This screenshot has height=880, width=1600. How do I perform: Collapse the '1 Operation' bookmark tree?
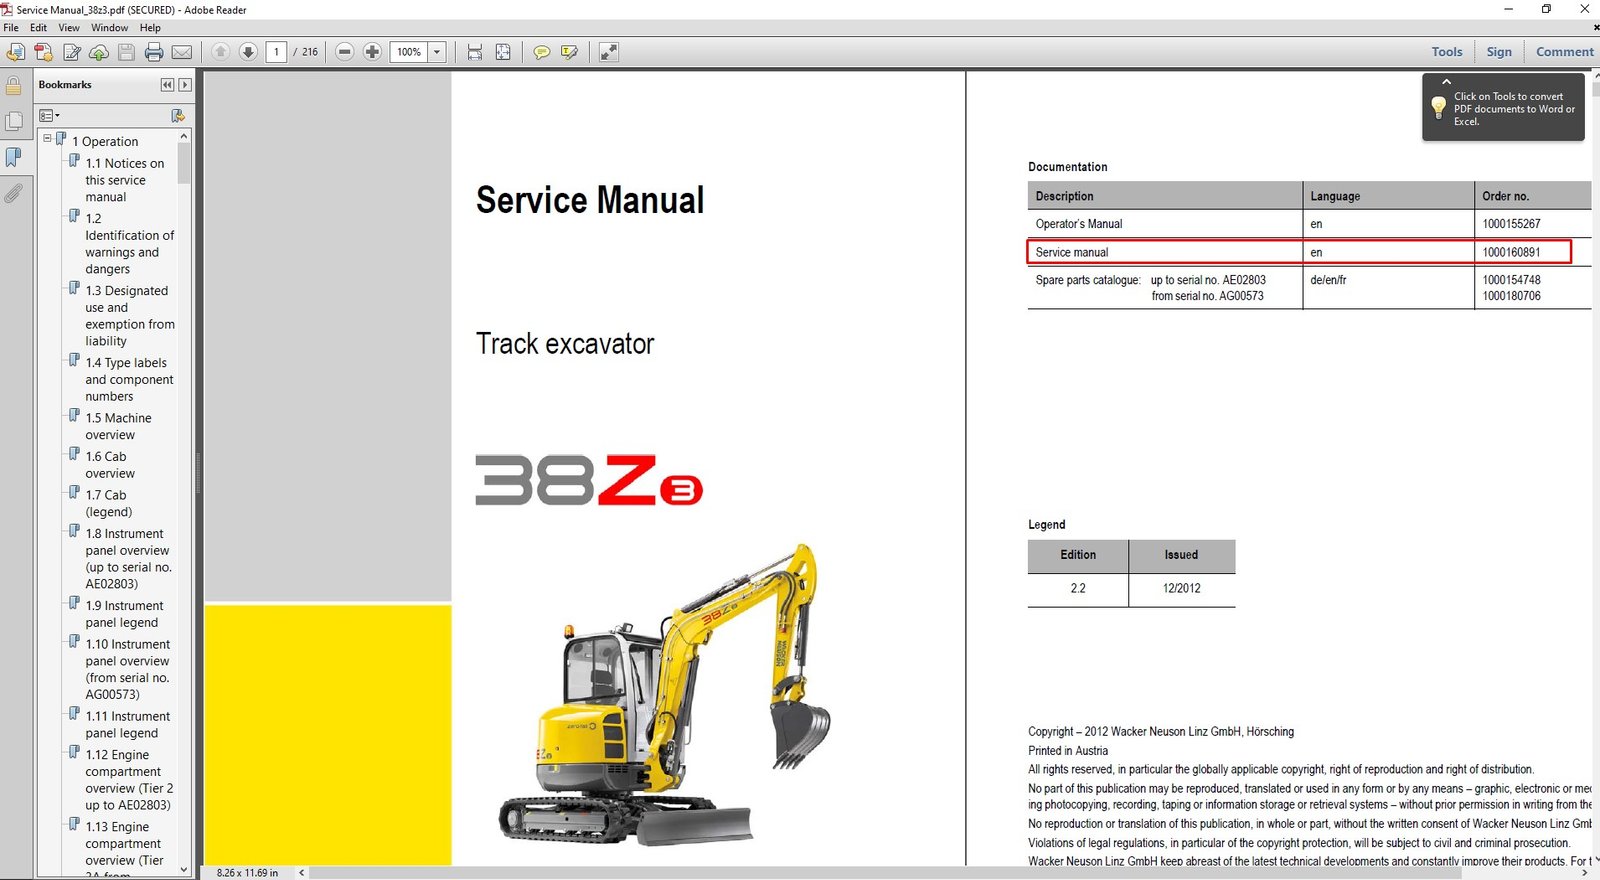(x=47, y=139)
